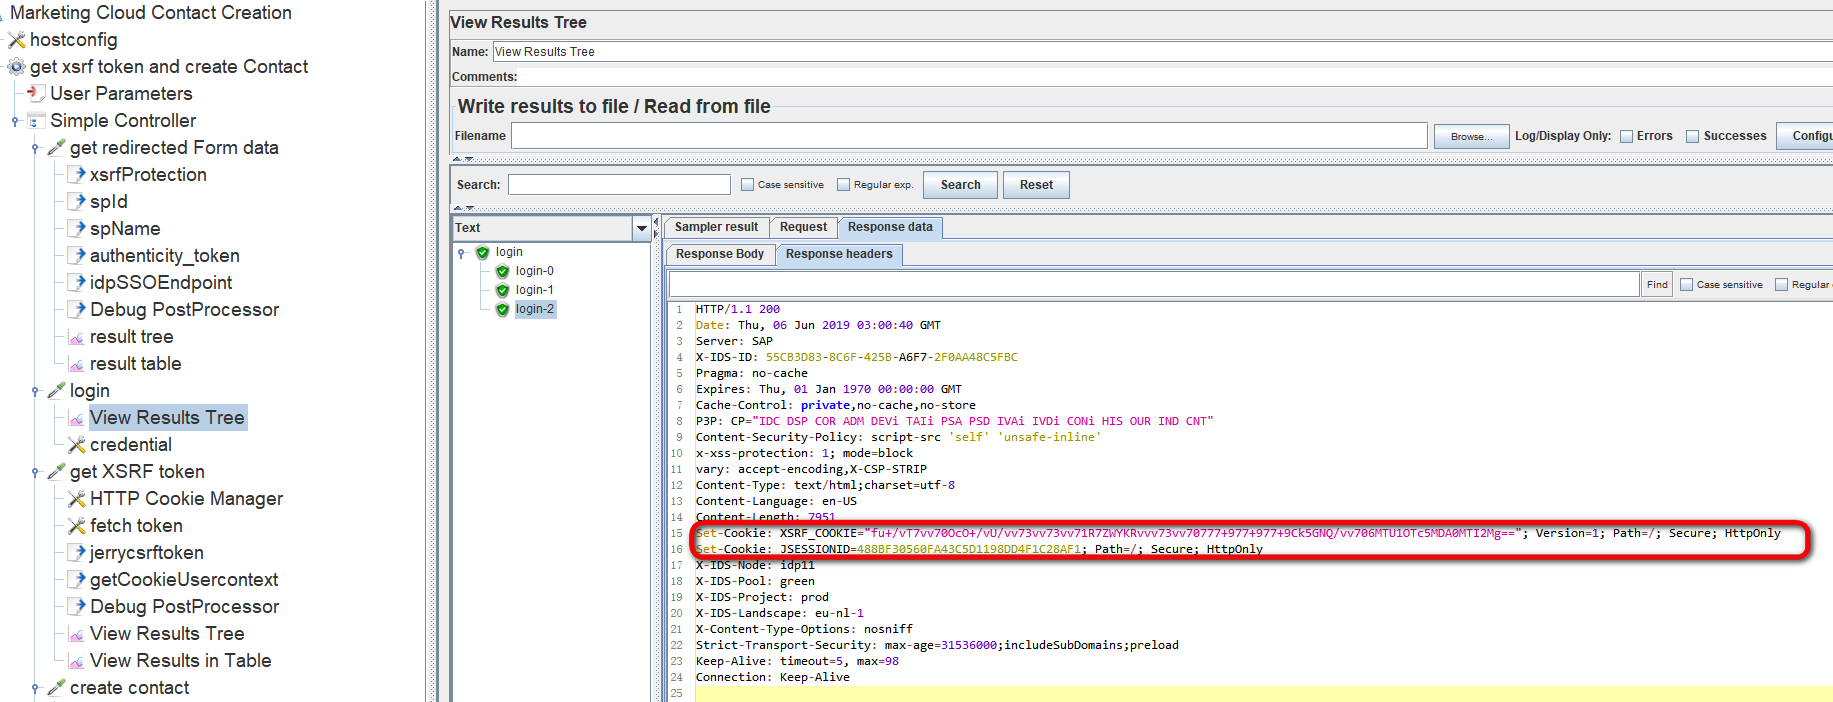Collapse the Simple Controller node
The image size is (1833, 702).
click(x=15, y=121)
